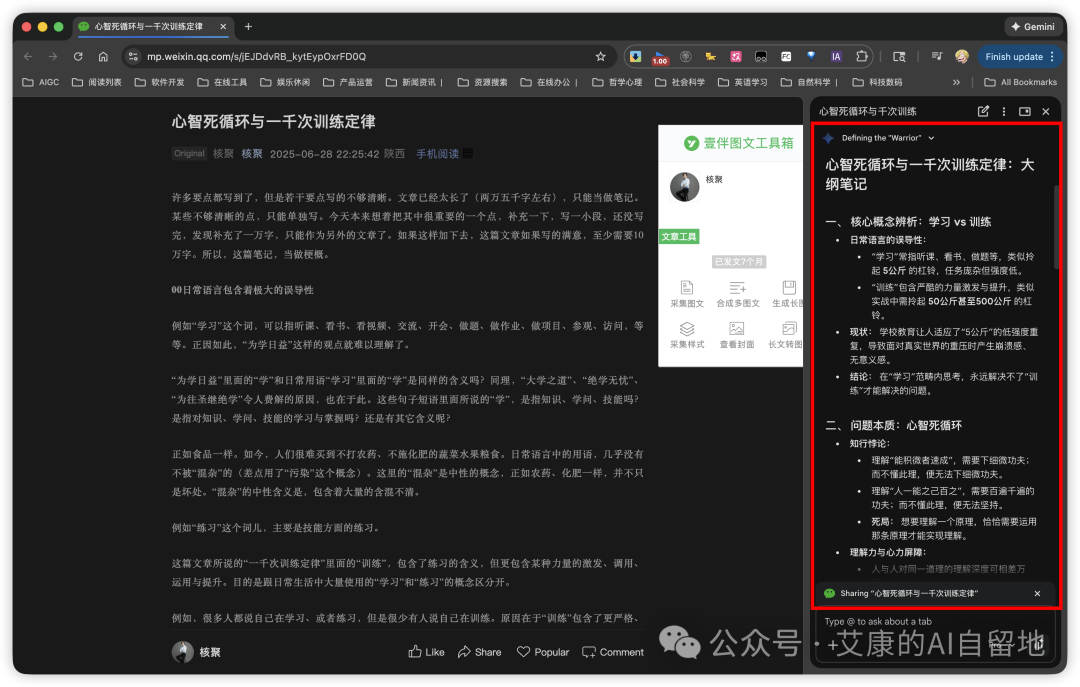Click the author avatar in 壹伴 toolbox

point(685,186)
